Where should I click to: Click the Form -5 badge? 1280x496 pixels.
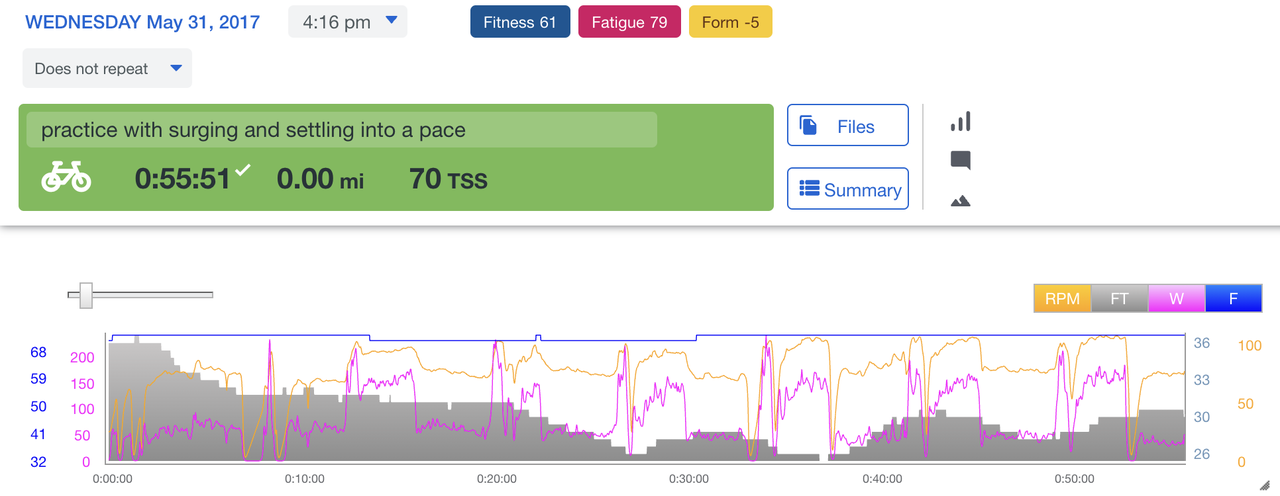[x=730, y=22]
